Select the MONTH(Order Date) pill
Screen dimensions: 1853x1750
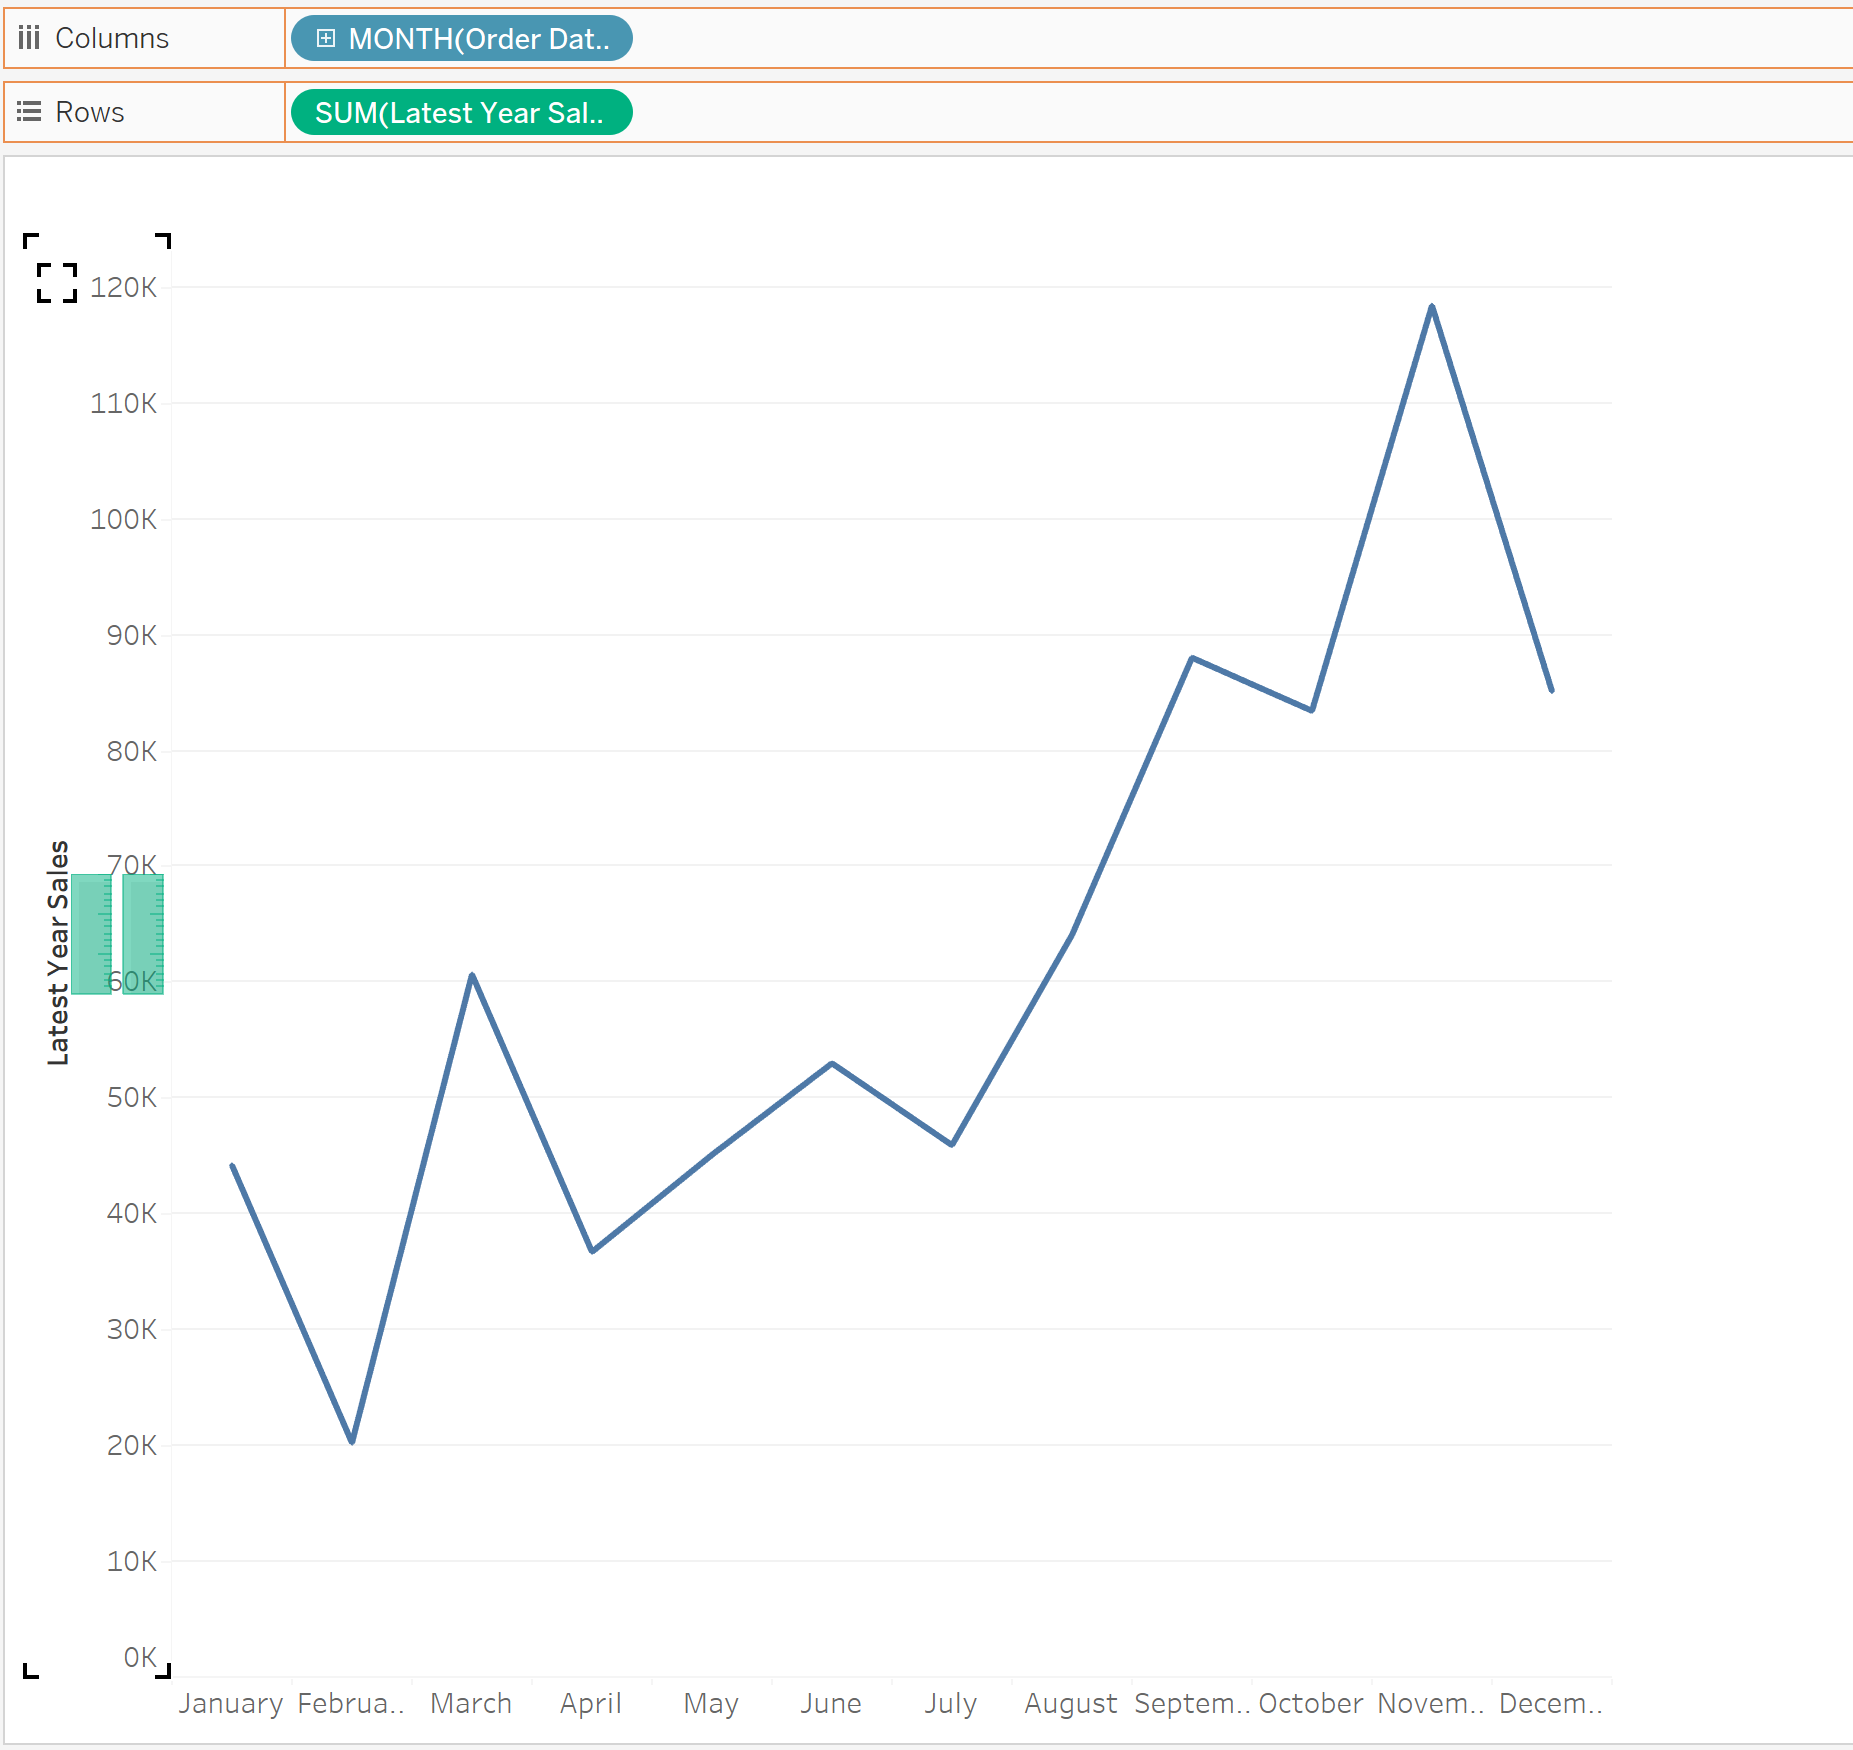tap(478, 38)
